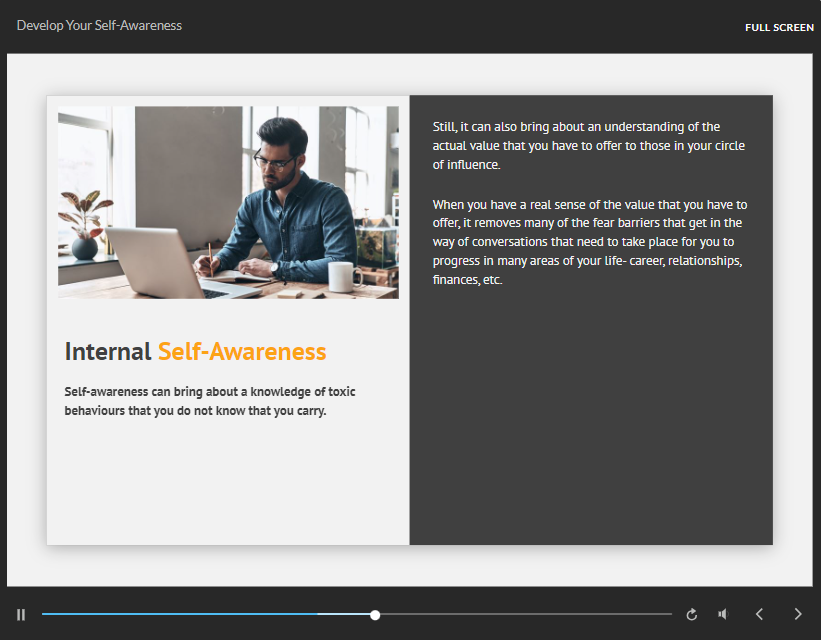
Task: Advance to the next slide arrow
Action: (797, 614)
